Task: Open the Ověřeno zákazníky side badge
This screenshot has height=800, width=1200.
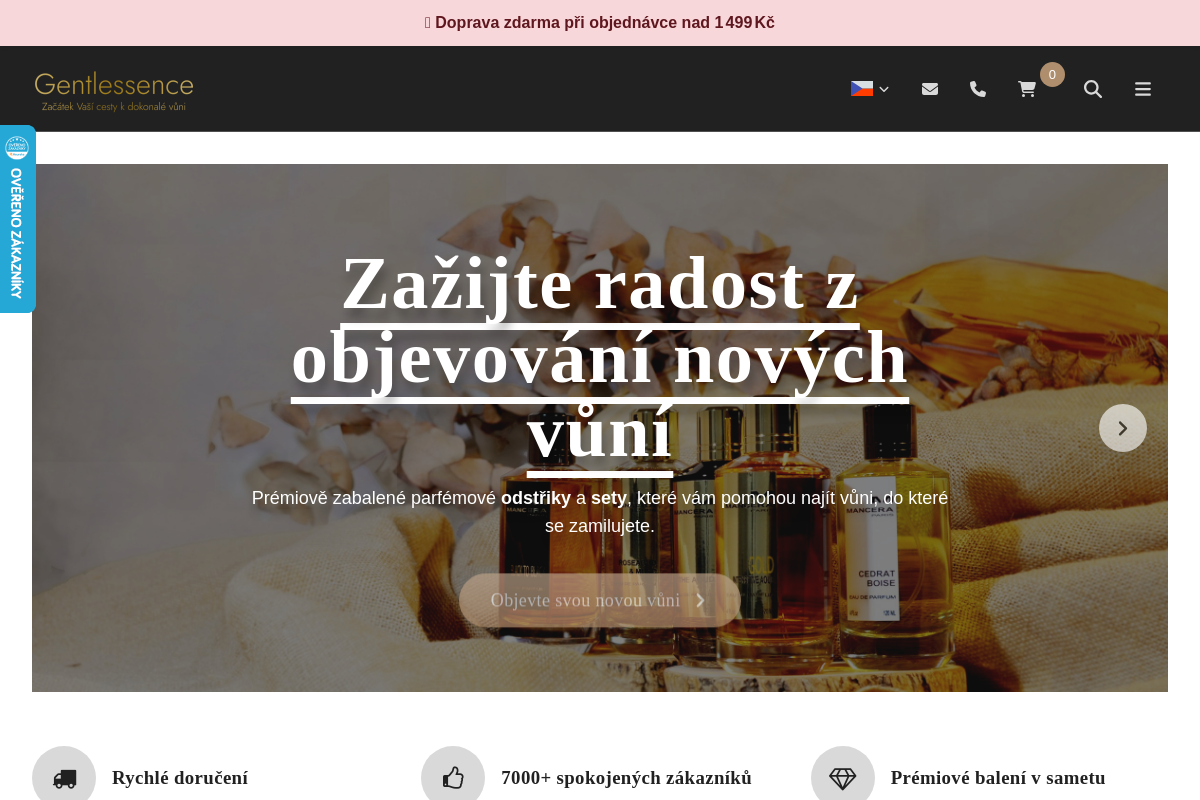Action: click(17, 219)
